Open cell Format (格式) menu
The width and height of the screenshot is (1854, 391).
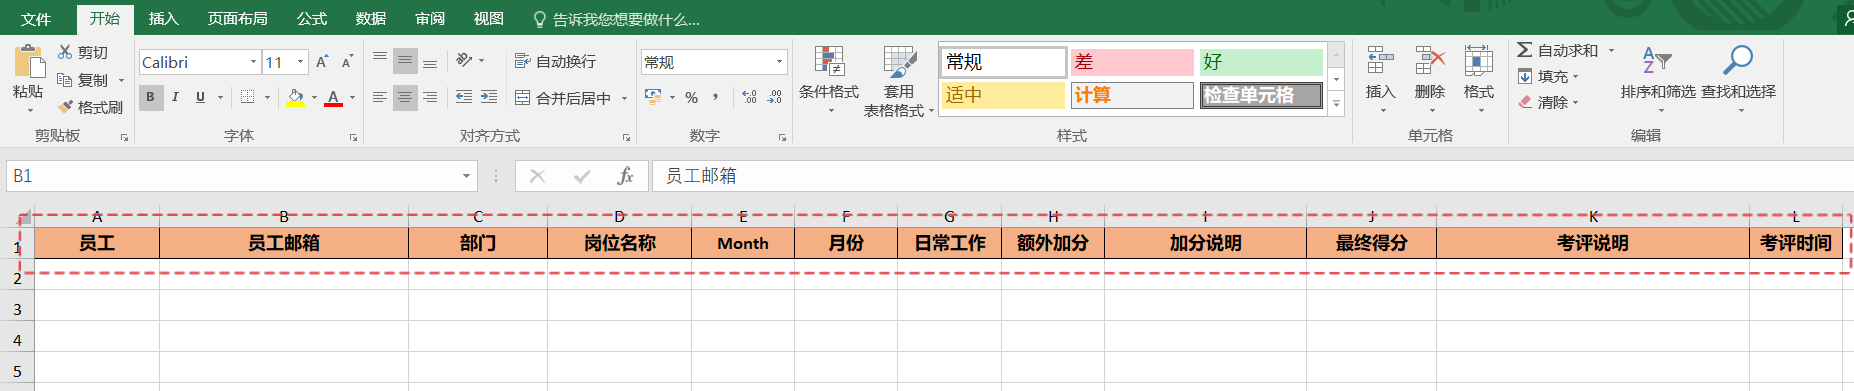(1479, 78)
